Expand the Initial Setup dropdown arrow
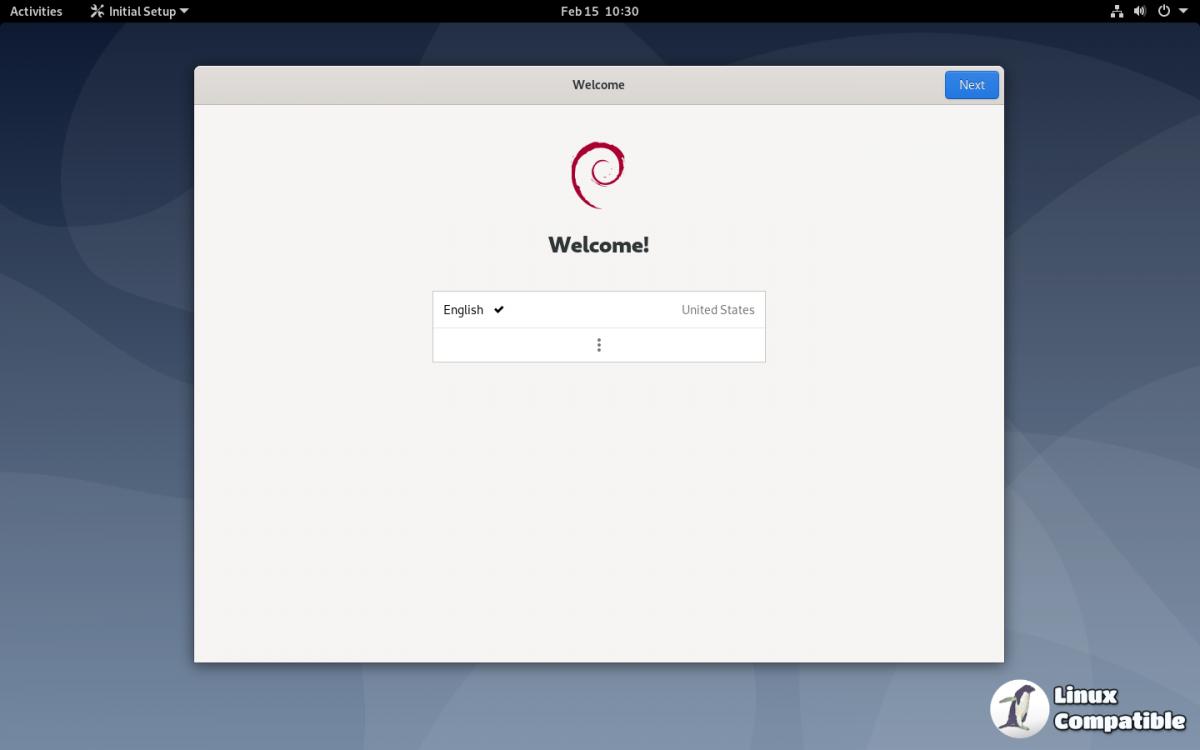Viewport: 1200px width, 750px height. click(x=184, y=12)
